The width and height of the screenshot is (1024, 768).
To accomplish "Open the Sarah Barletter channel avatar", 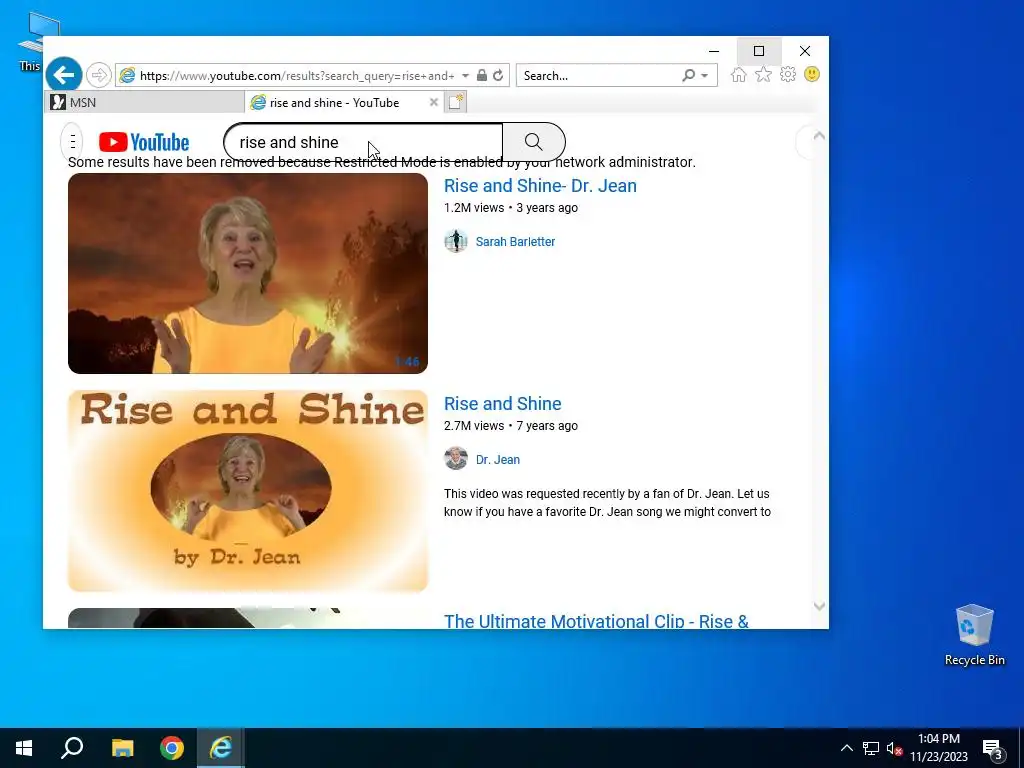I will [456, 241].
